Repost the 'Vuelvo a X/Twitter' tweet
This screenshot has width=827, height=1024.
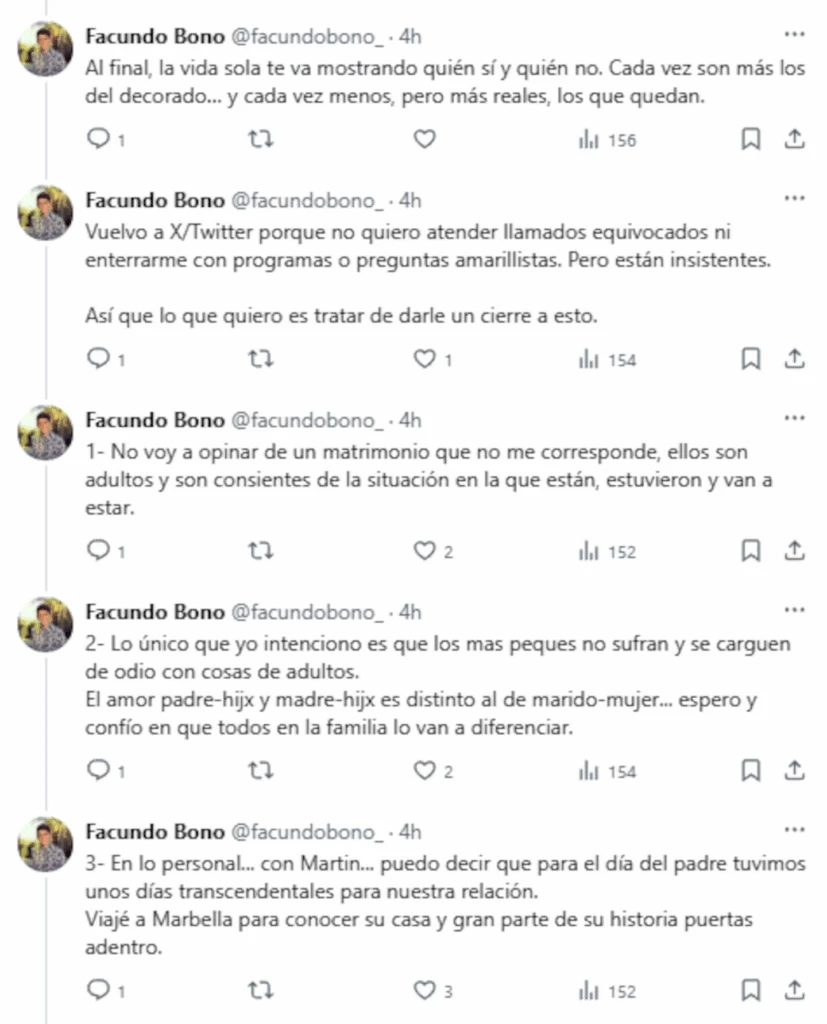coord(260,359)
